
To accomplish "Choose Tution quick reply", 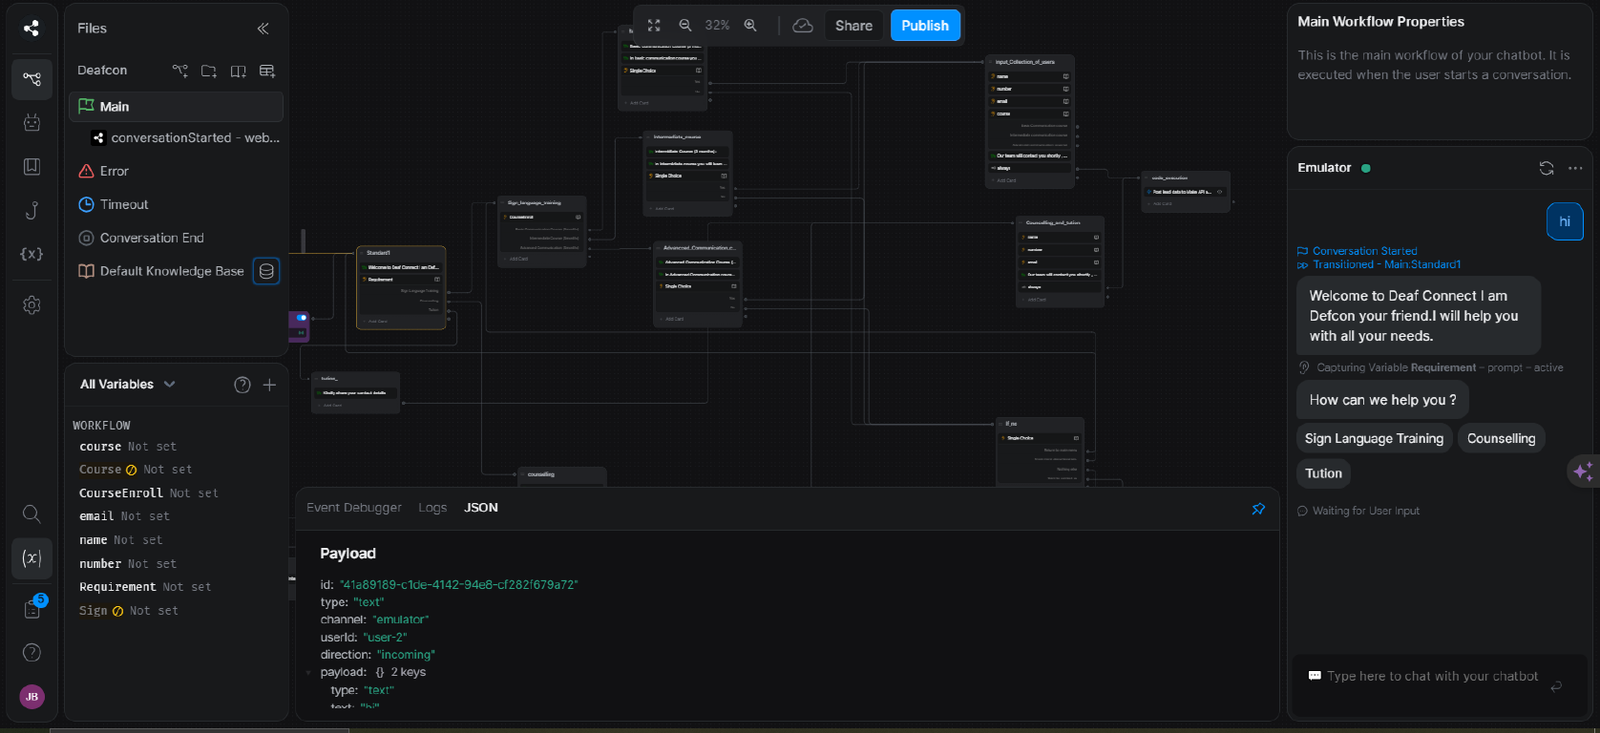I will click(x=1323, y=473).
